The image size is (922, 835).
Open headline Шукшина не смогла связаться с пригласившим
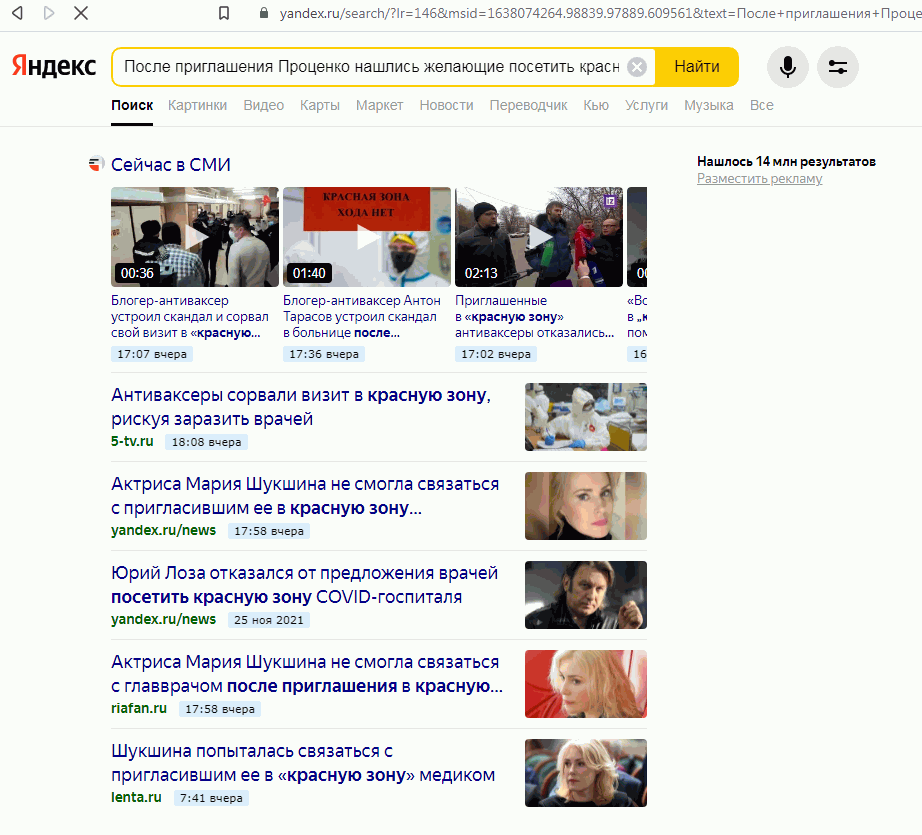click(x=305, y=496)
